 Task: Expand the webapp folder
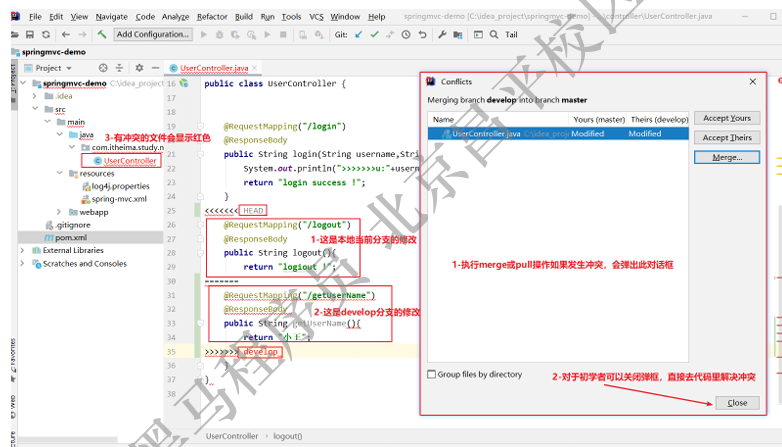coord(59,212)
